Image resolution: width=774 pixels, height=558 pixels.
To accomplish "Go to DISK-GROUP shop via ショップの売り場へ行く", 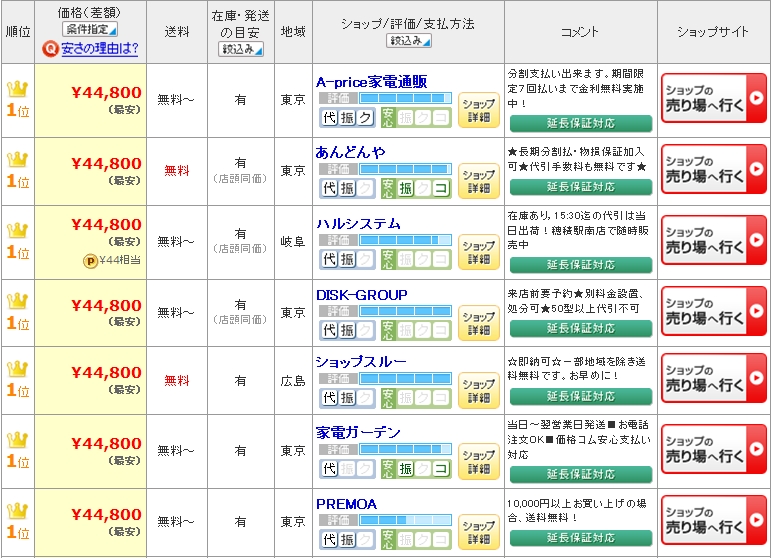I will [x=714, y=311].
